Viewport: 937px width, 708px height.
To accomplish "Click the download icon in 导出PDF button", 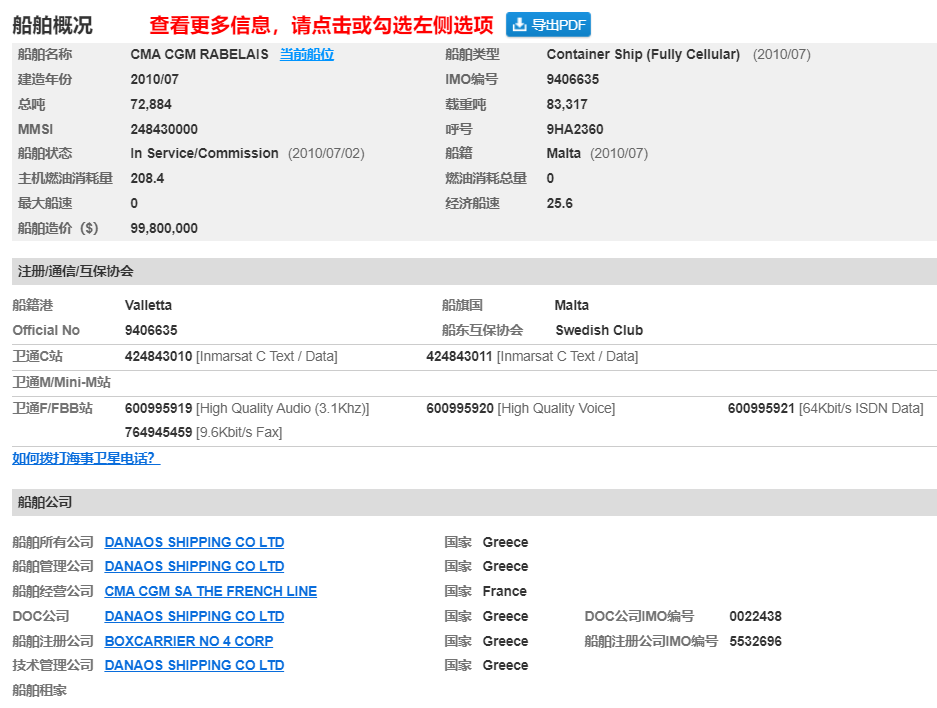I will (519, 24).
